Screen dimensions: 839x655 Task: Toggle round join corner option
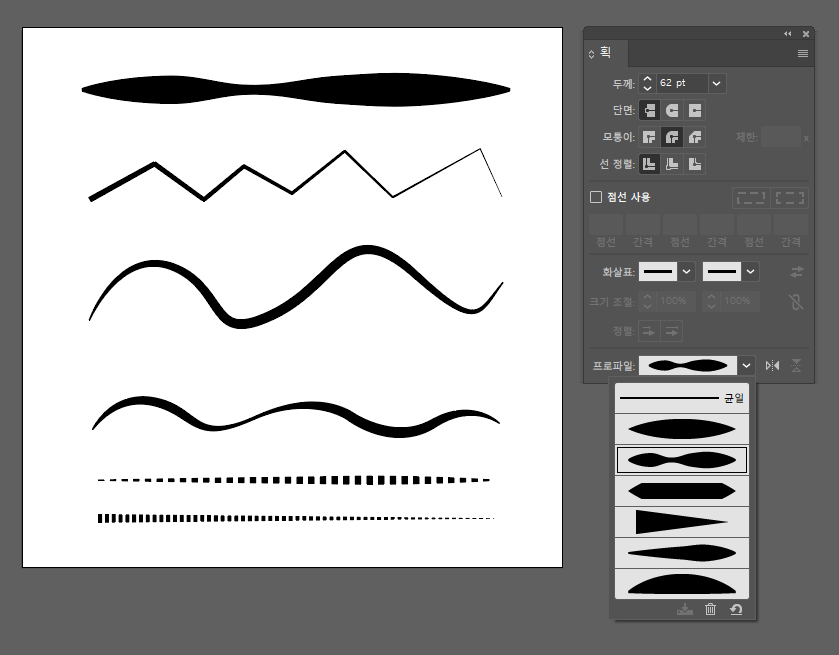pos(672,137)
